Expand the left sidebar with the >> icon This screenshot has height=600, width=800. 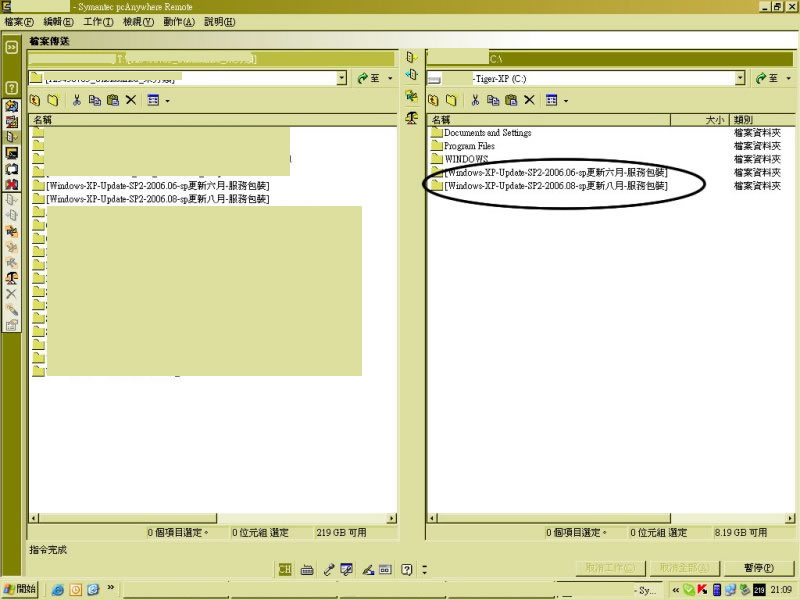click(x=11, y=47)
